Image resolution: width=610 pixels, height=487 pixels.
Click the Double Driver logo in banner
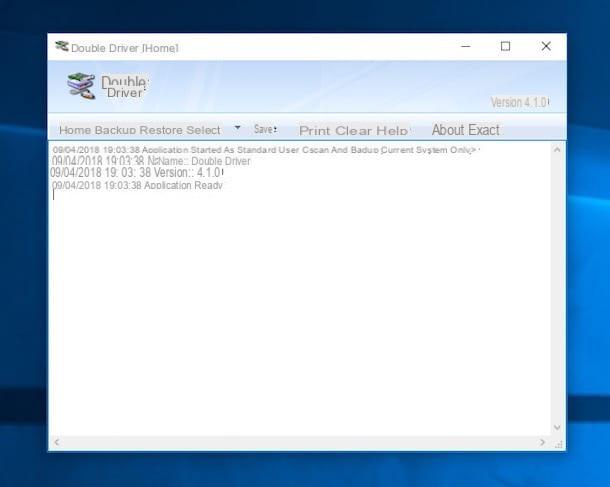click(x=81, y=86)
